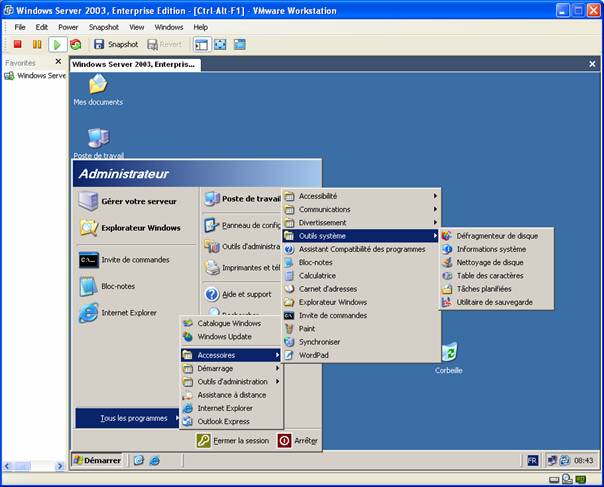Screen dimensions: 604x487
Task: Open the View menu
Action: pos(136,27)
